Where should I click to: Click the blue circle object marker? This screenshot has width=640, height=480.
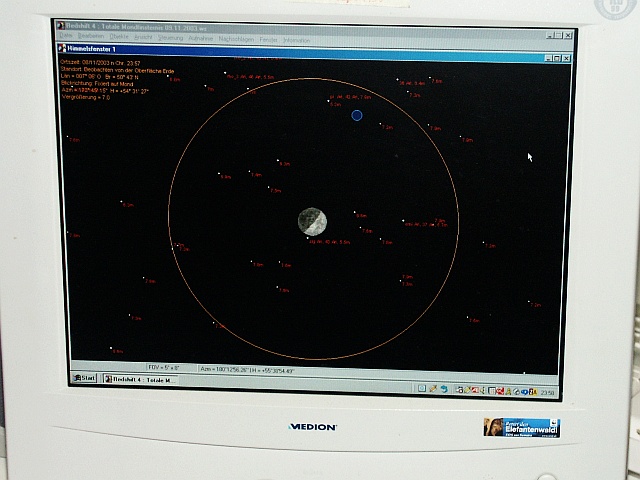357,116
